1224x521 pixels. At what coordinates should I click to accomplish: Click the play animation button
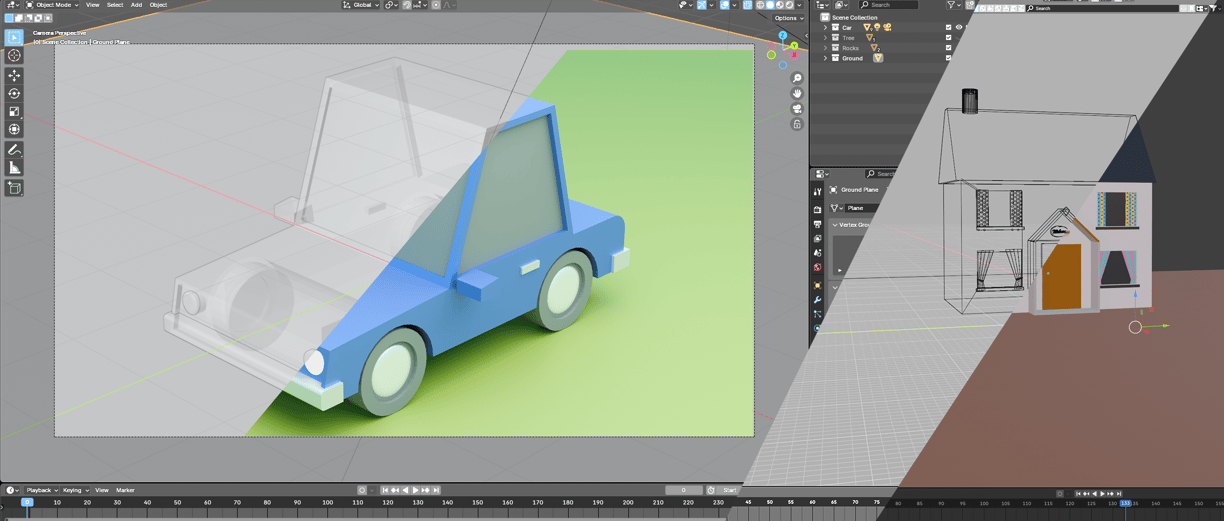coord(415,490)
